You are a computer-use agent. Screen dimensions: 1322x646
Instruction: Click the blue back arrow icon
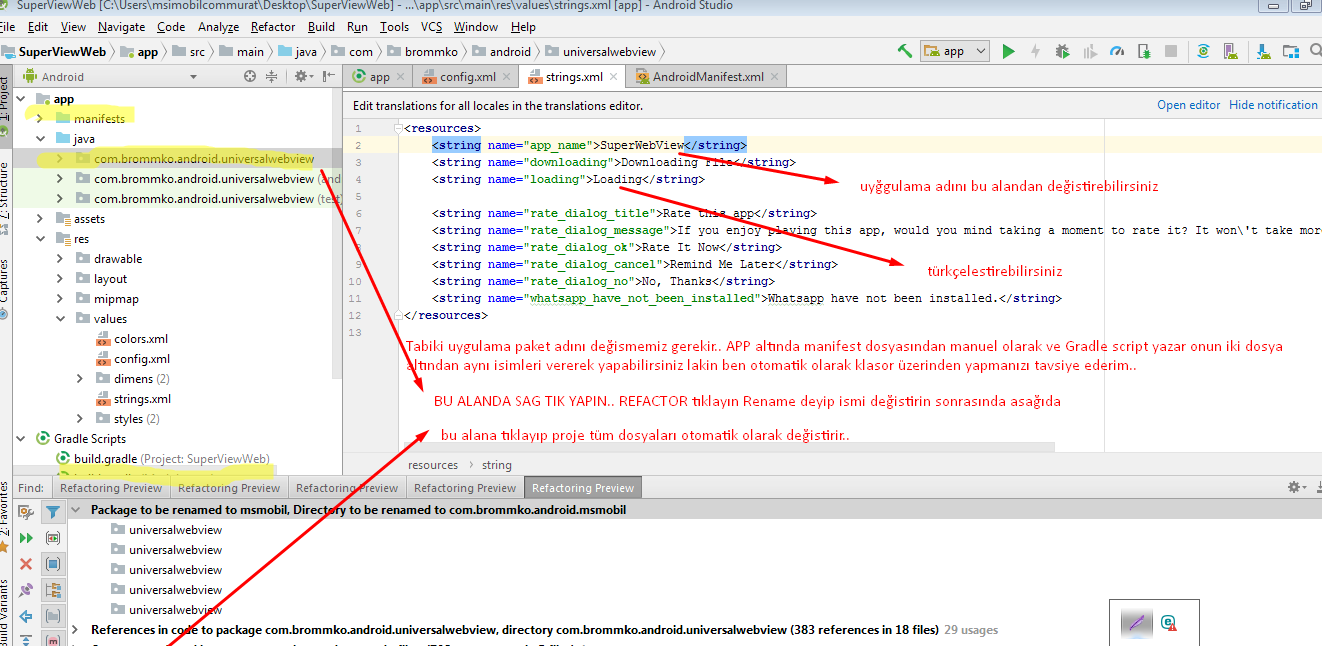click(x=27, y=616)
